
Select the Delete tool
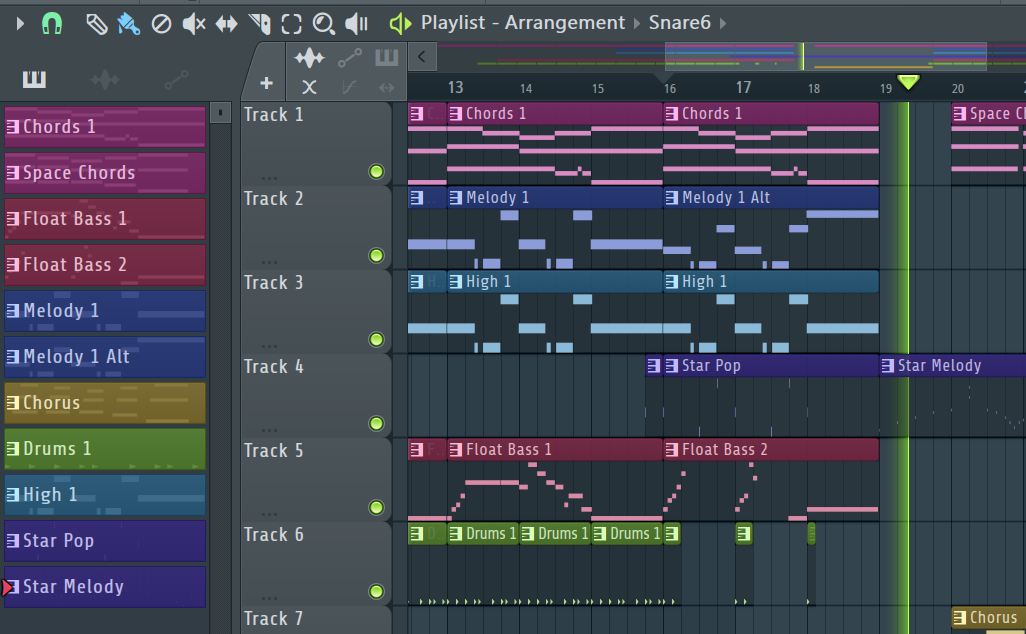161,22
